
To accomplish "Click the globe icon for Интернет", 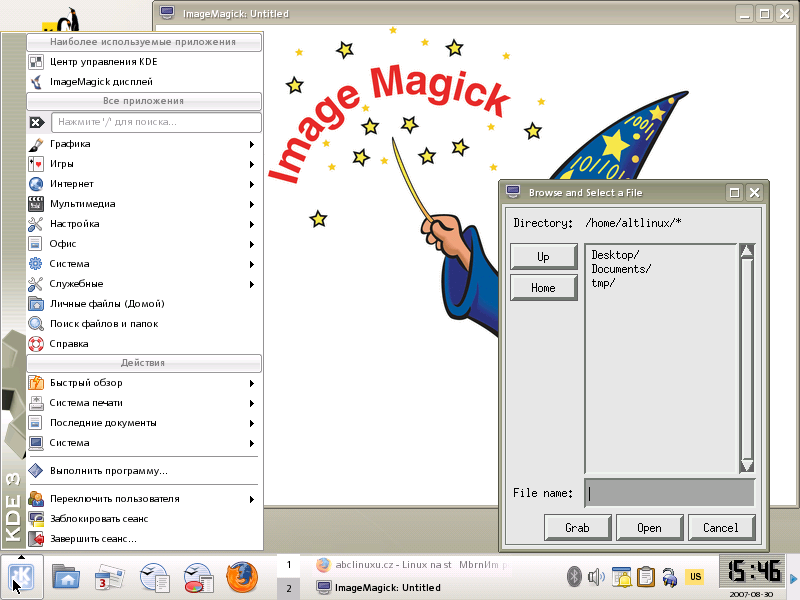I will pos(36,184).
